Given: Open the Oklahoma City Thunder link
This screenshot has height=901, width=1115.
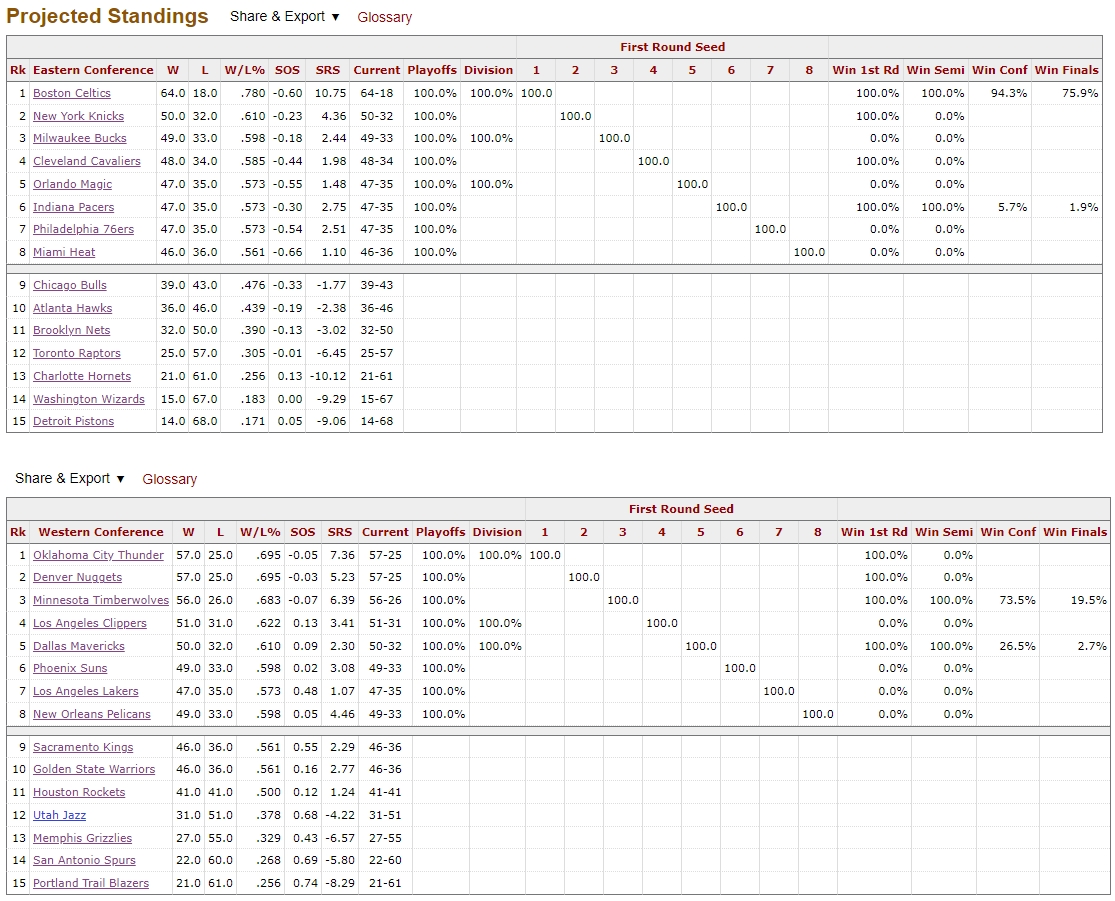Looking at the screenshot, I should pos(98,555).
